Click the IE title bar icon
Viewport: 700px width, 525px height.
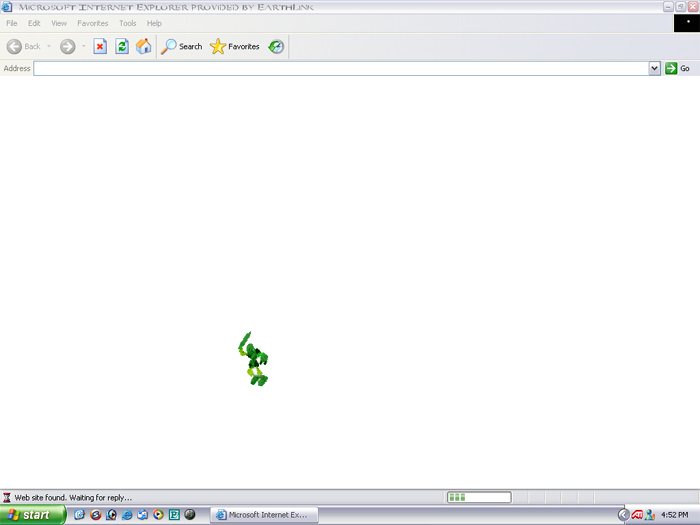coord(7,7)
